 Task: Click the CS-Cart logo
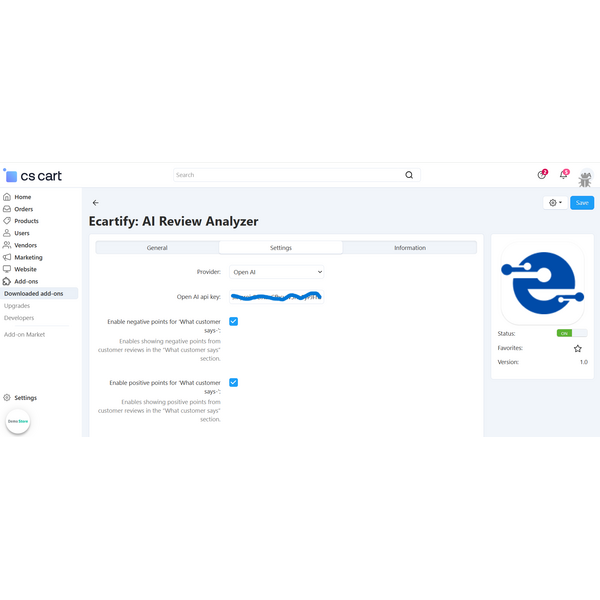point(33,176)
